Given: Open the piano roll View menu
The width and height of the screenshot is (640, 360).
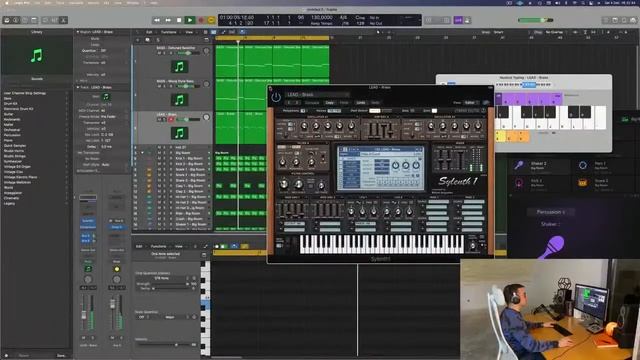Looking at the screenshot, I should (x=179, y=247).
